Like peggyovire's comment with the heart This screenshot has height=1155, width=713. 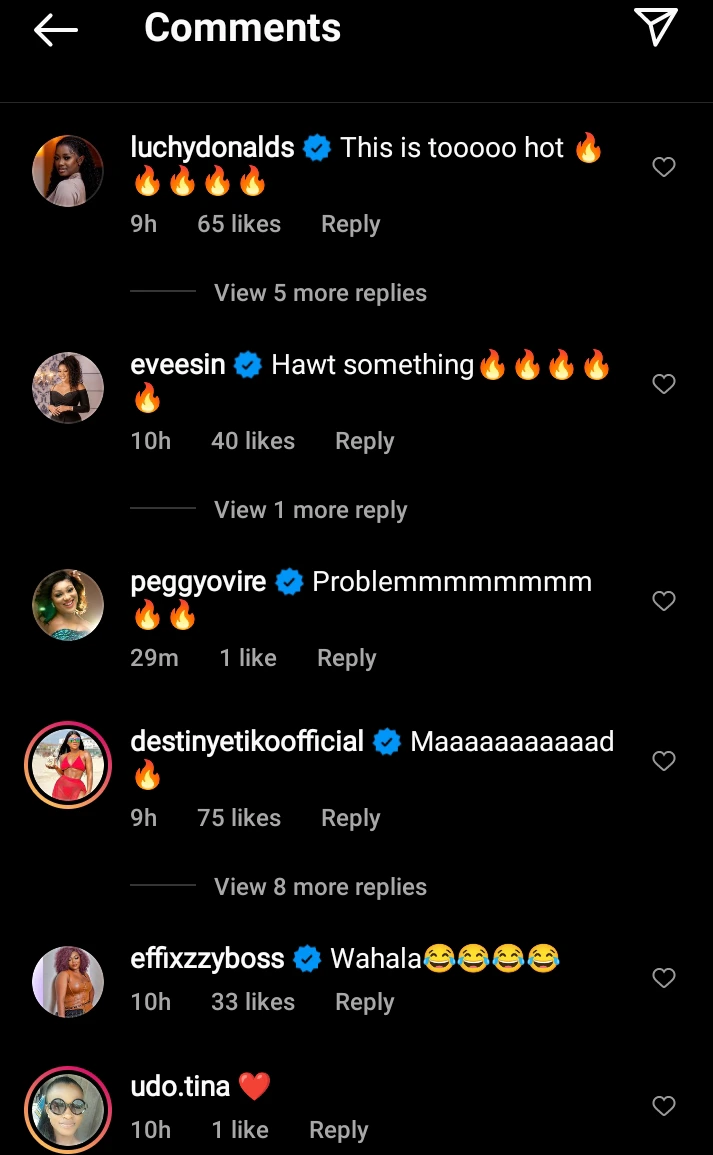click(x=664, y=601)
